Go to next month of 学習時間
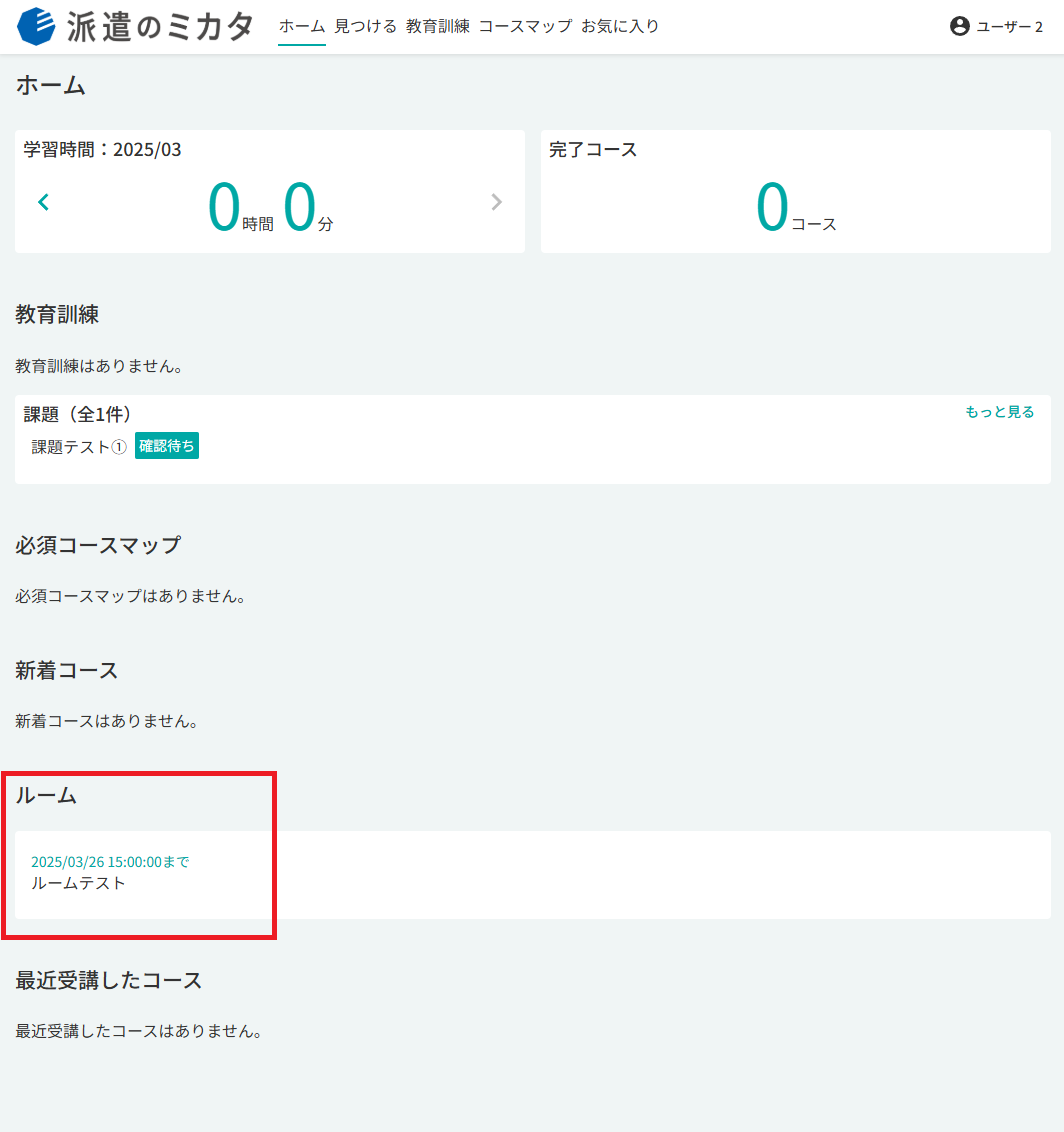Screen dimensions: 1064x1132 497,202
